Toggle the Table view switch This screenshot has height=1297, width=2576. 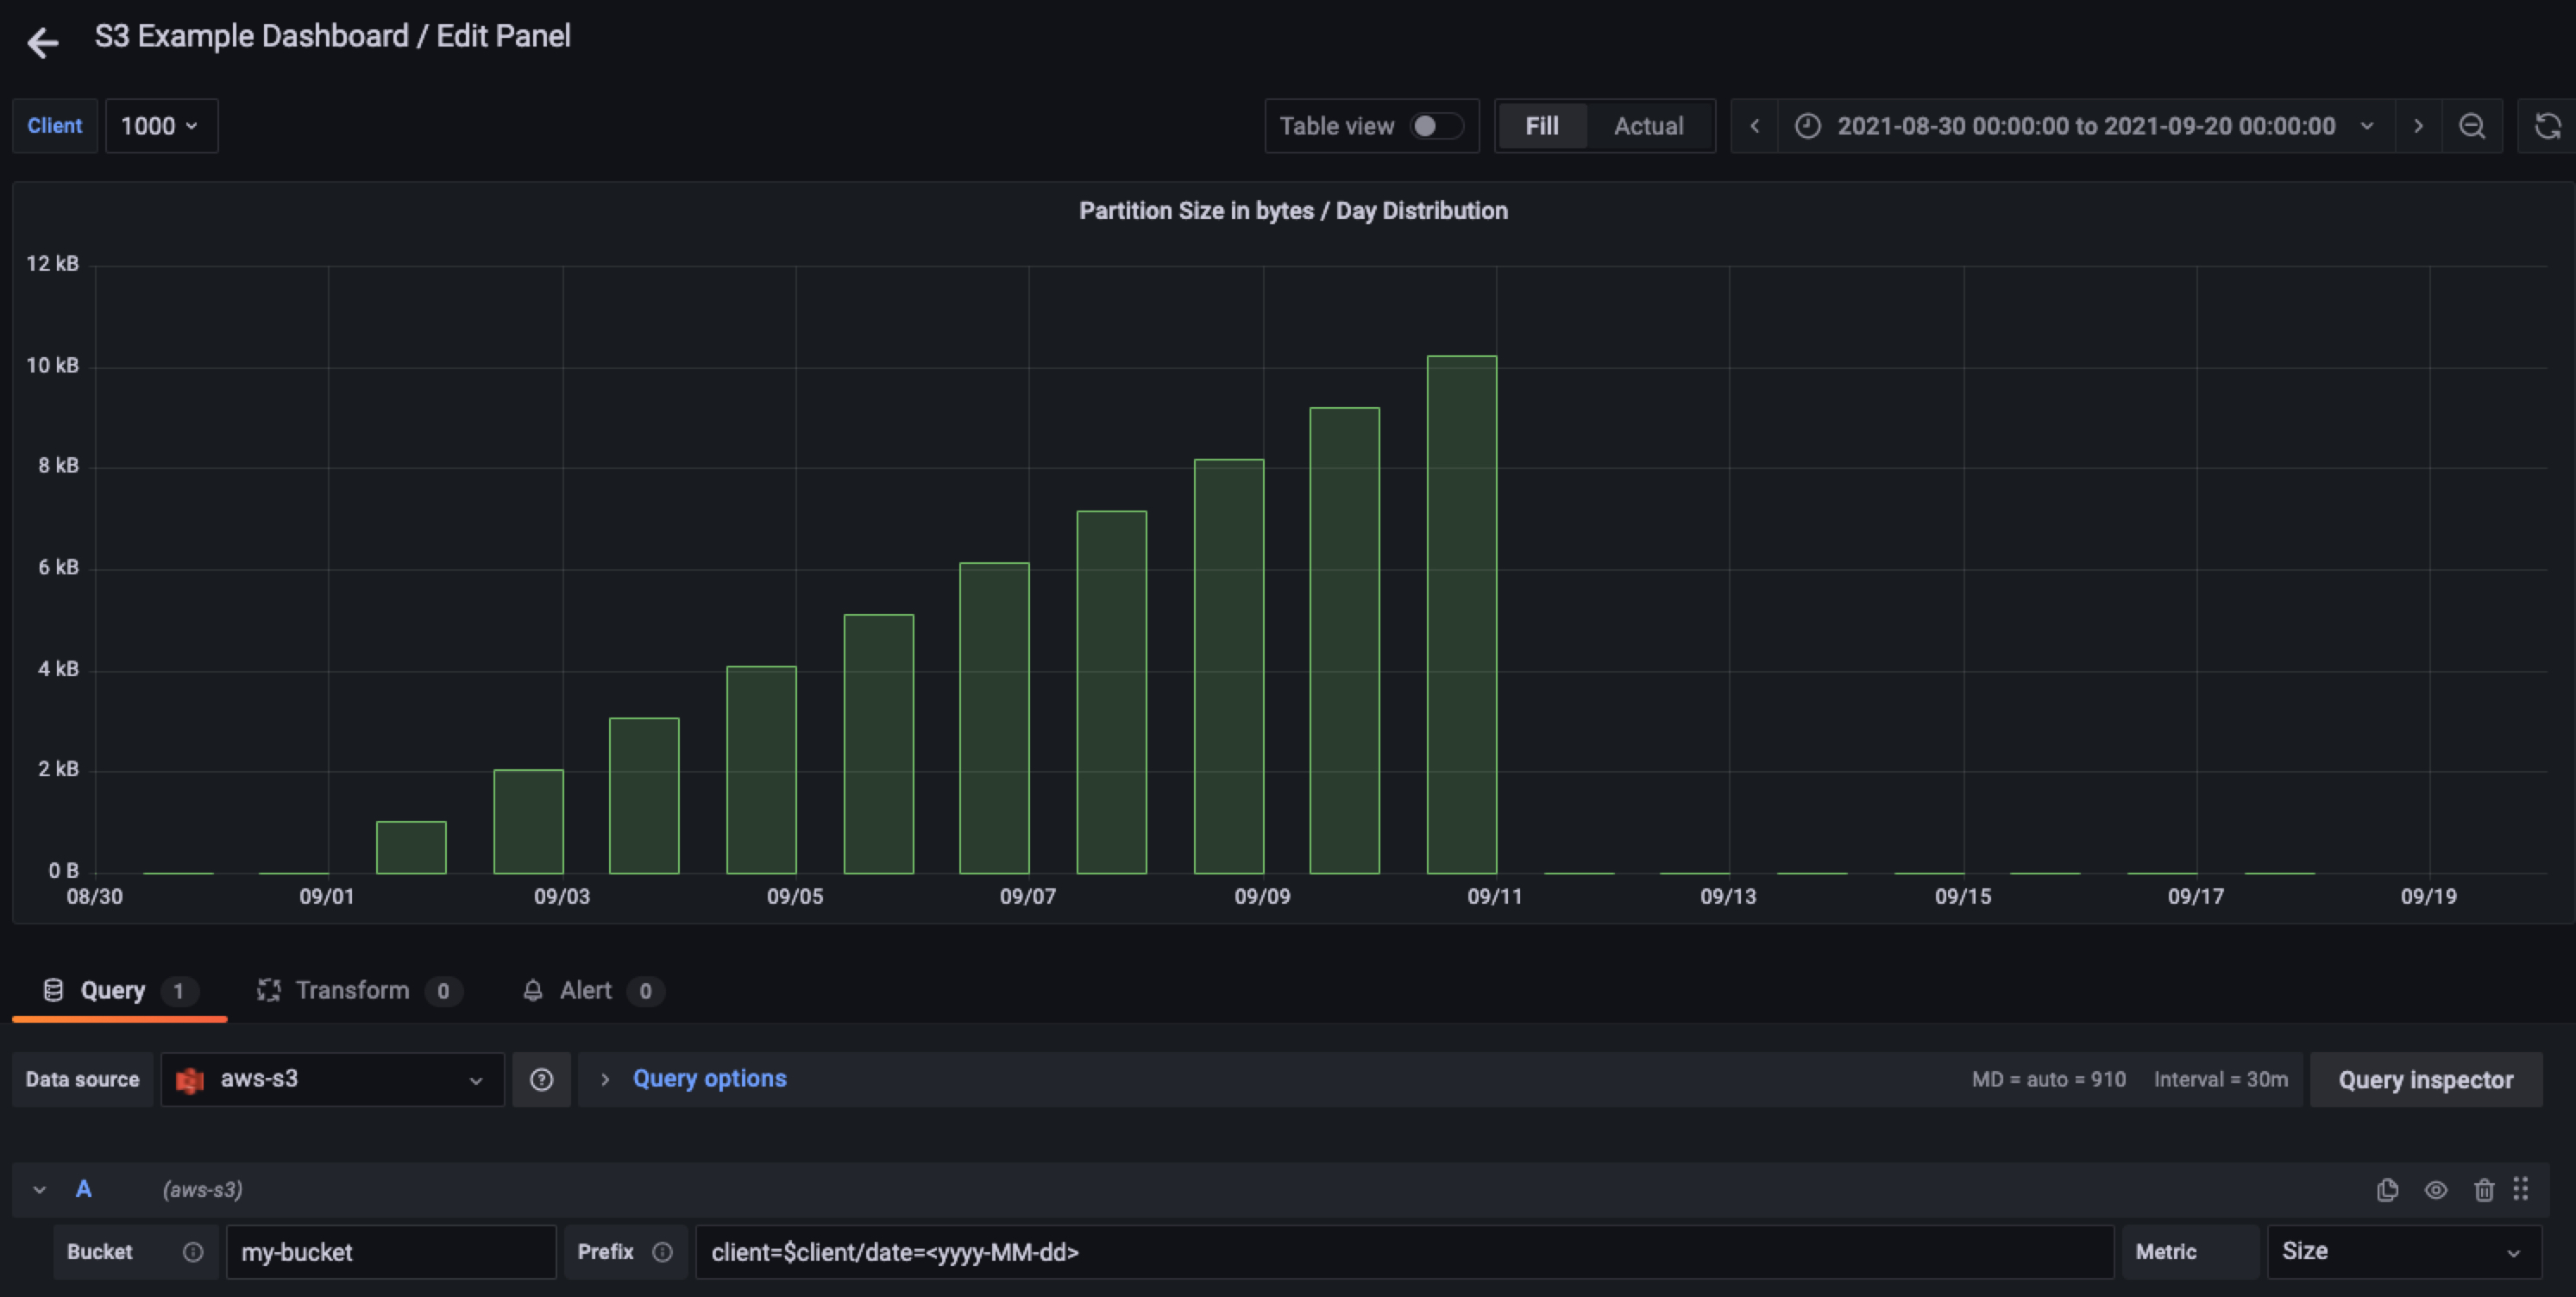tap(1436, 126)
